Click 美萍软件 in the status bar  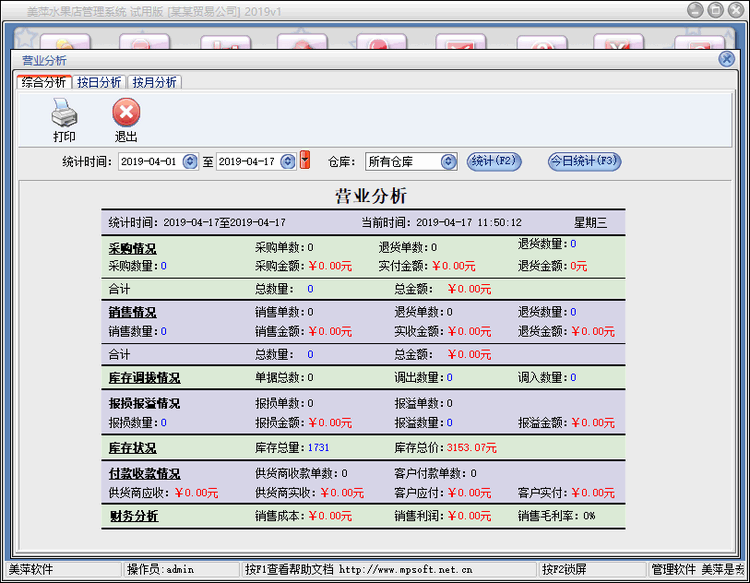coord(31,569)
